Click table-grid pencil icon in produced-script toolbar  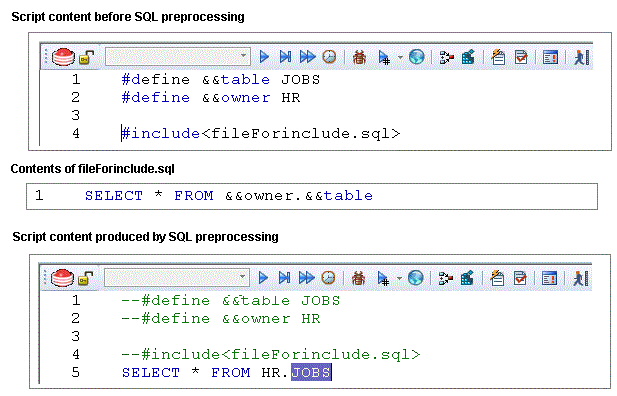click(467, 279)
